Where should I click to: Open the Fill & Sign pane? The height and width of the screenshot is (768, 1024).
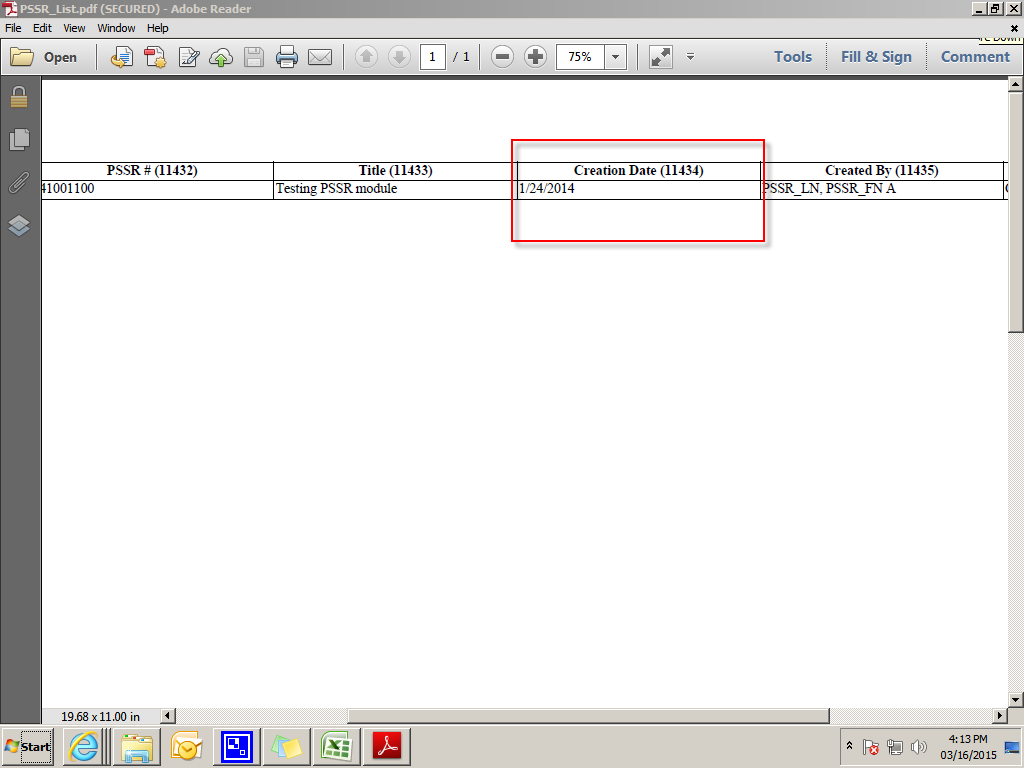pyautogui.click(x=876, y=57)
